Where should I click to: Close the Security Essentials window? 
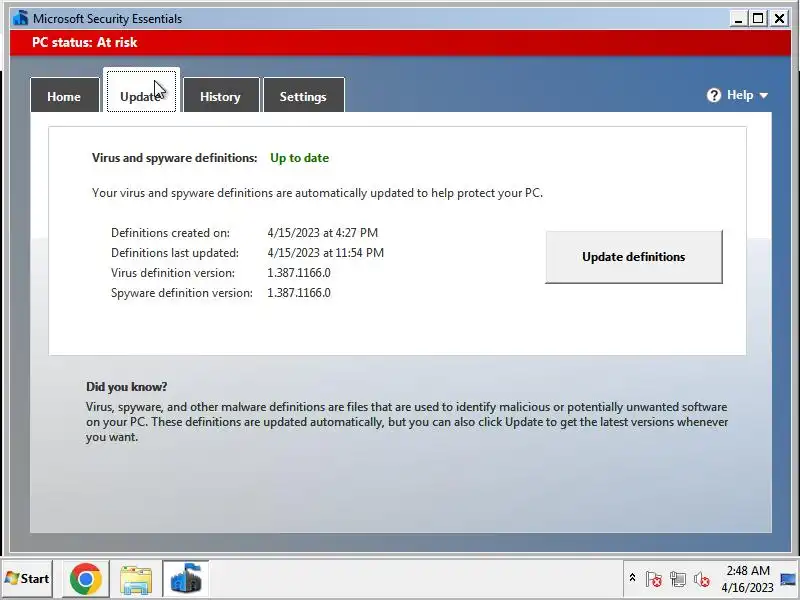point(779,19)
